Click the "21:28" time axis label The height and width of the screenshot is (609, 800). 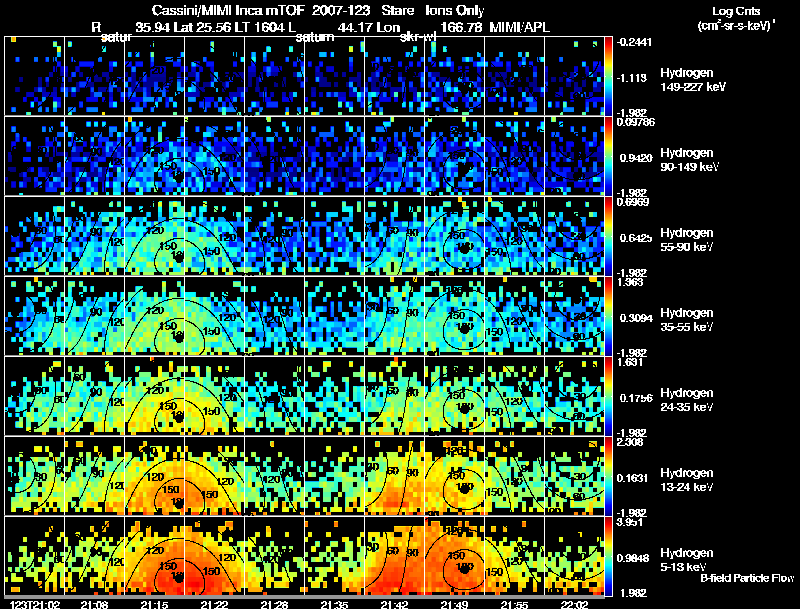coord(274,604)
